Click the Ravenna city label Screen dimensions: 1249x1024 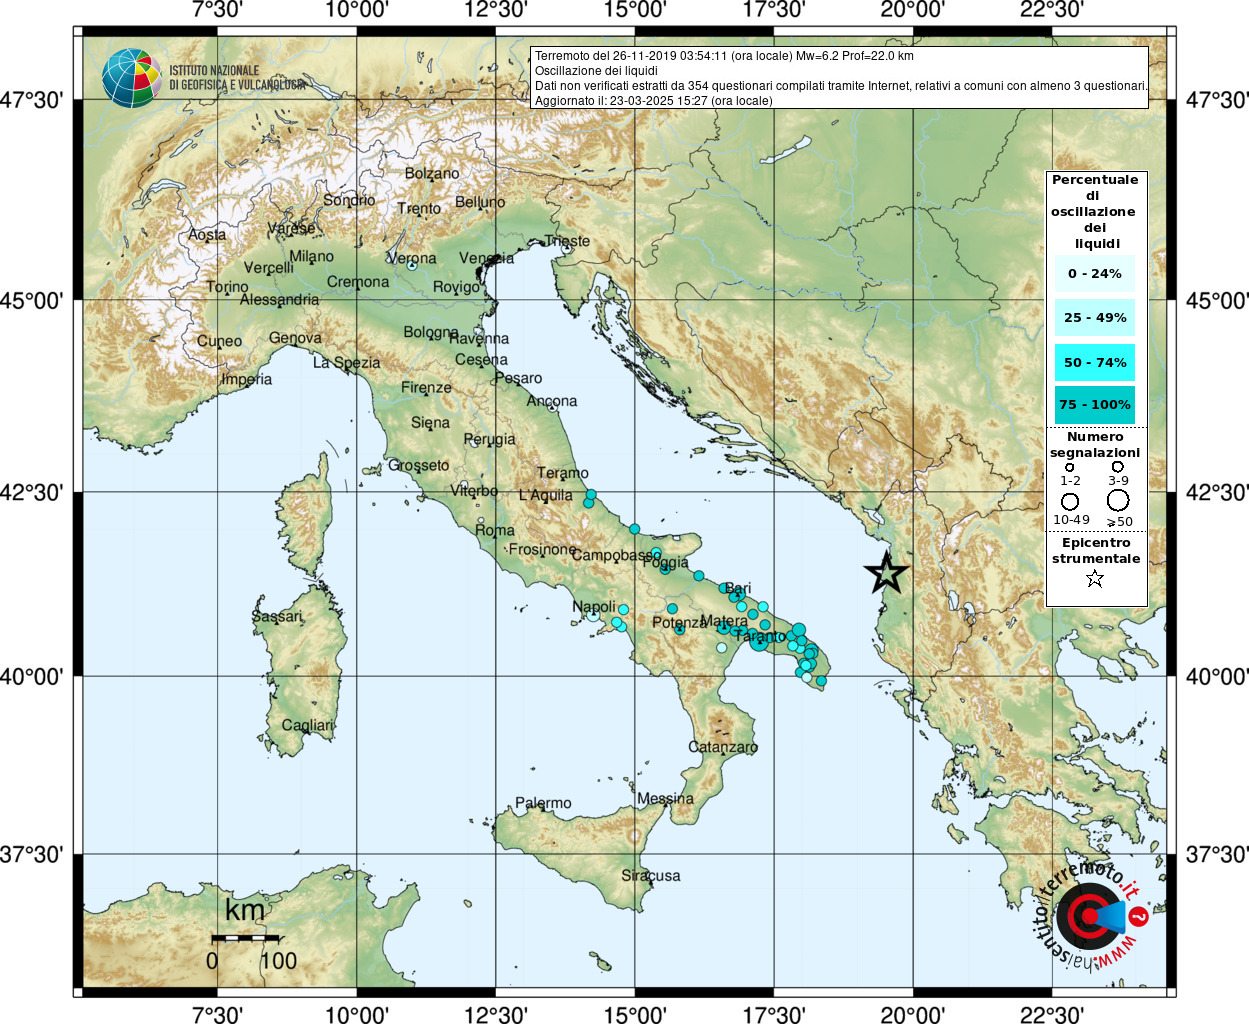[x=479, y=339]
